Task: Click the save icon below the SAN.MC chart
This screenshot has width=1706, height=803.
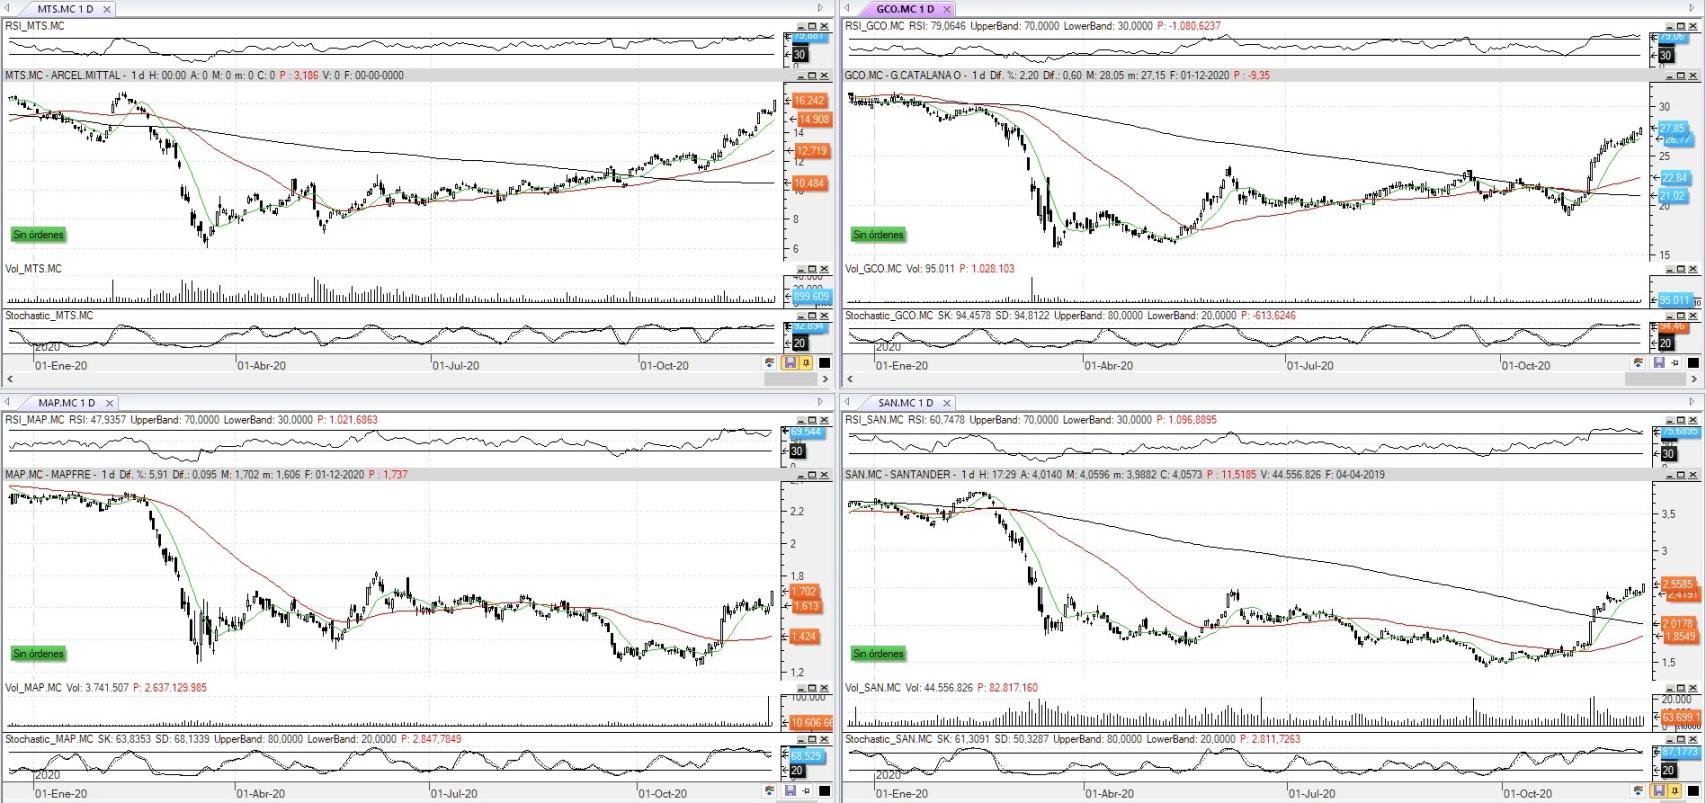Action: tap(1659, 791)
